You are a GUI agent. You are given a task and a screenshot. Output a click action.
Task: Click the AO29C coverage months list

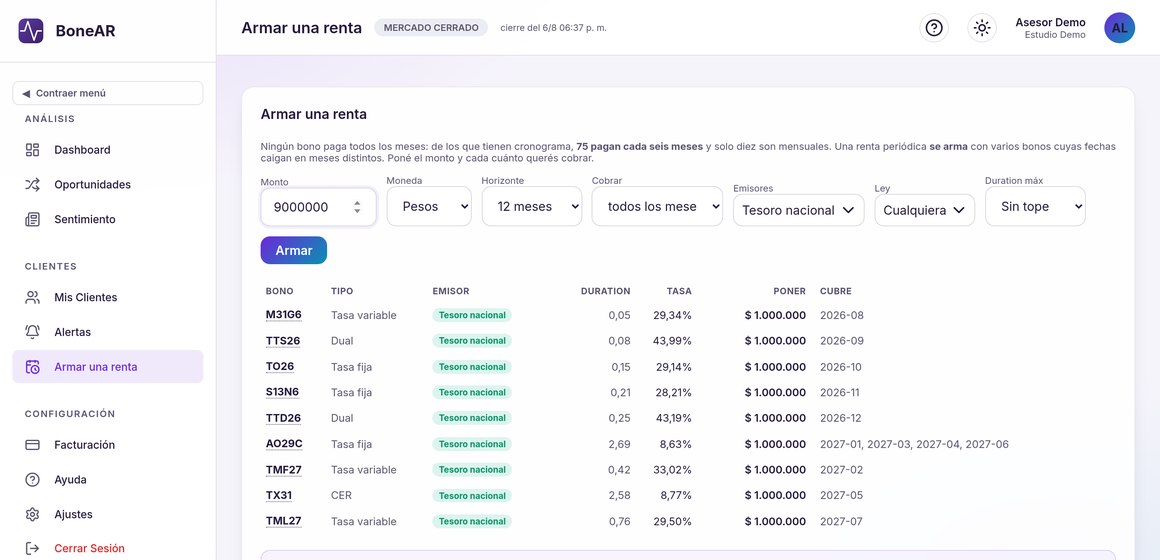914,444
